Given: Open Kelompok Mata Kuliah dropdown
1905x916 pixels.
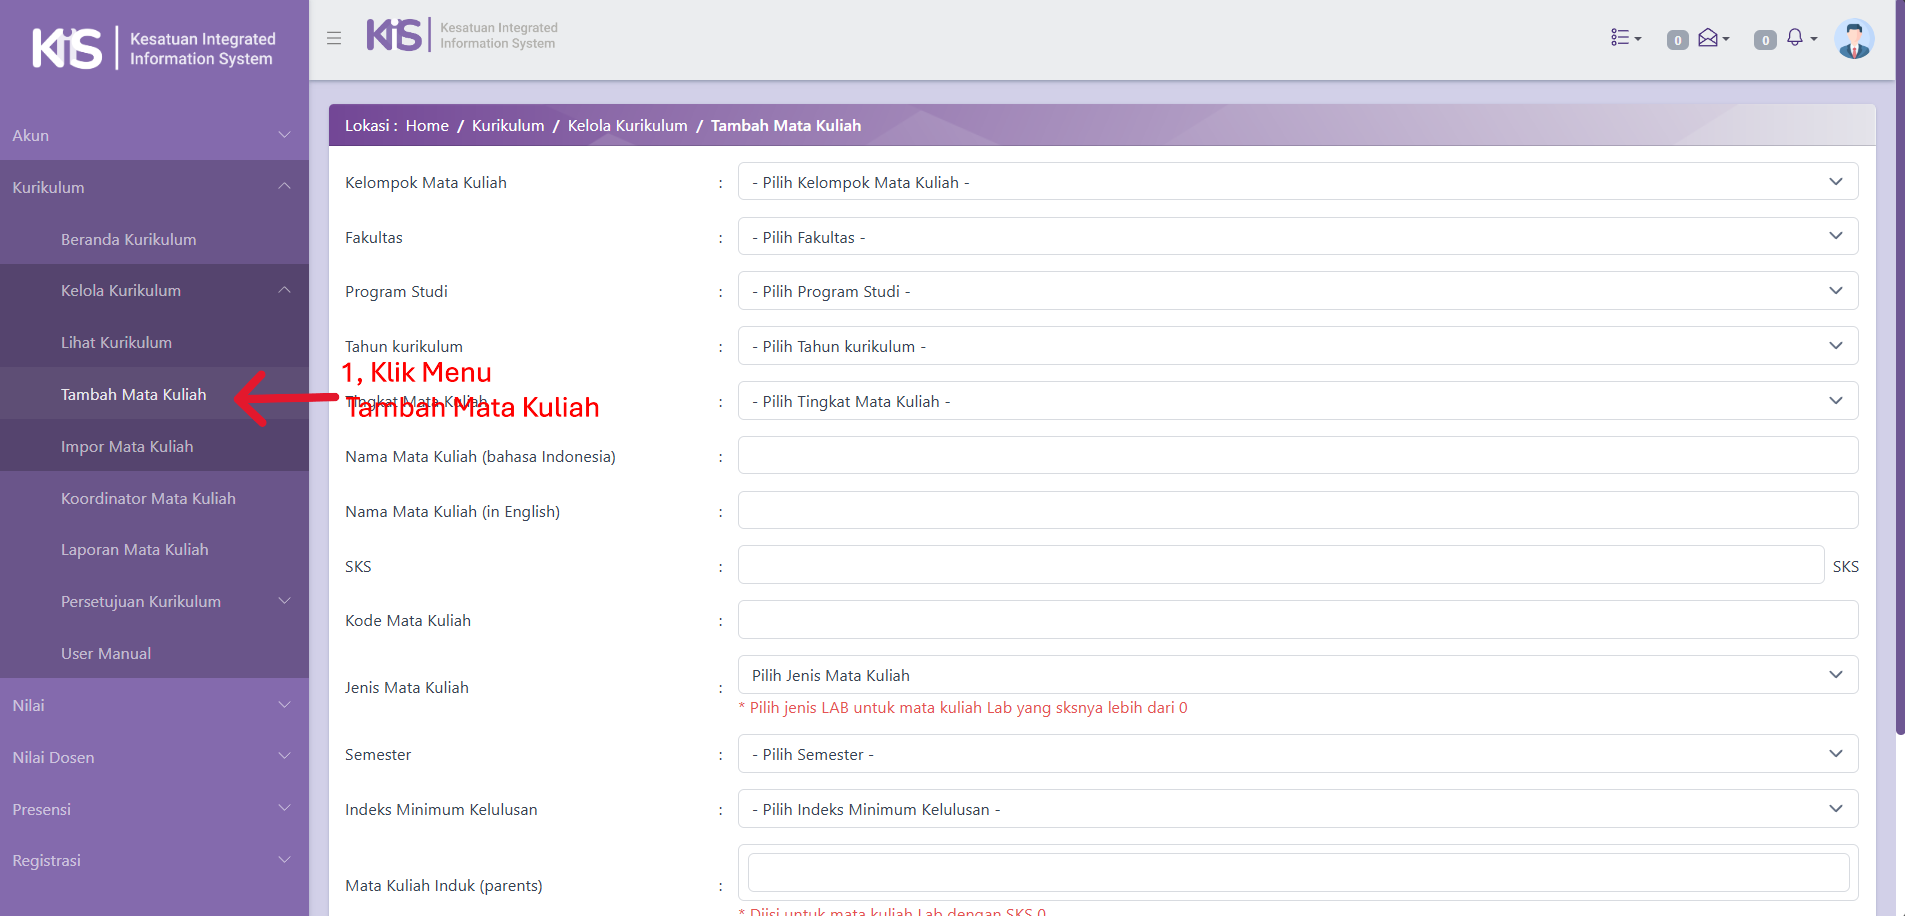Looking at the screenshot, I should point(1297,182).
